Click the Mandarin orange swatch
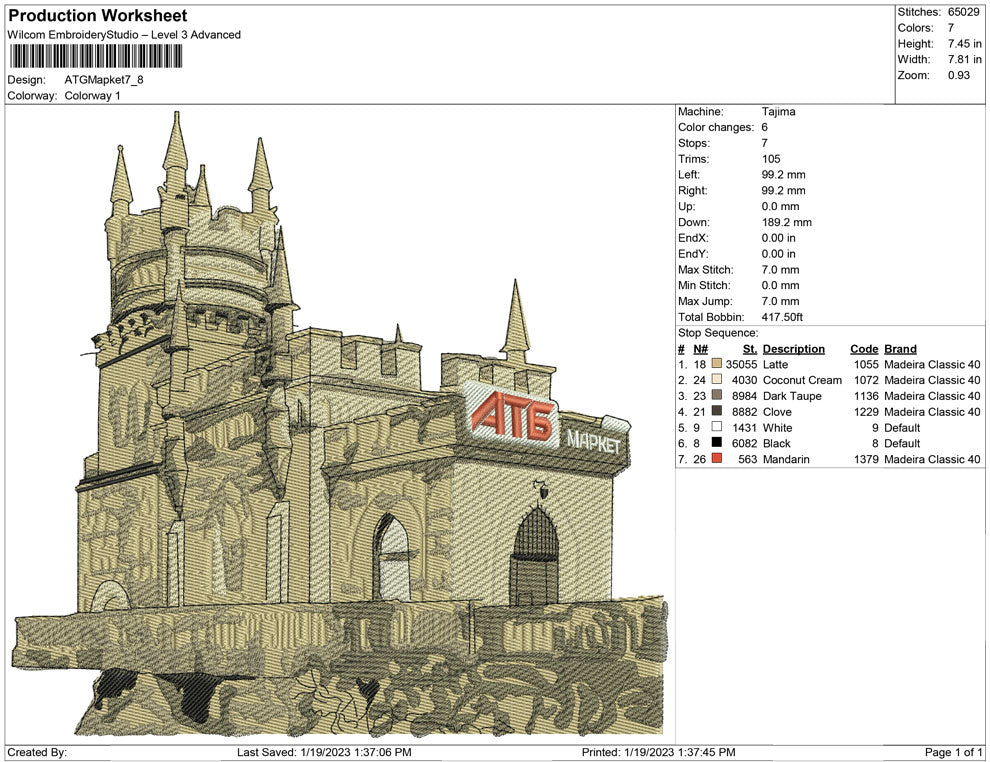 click(x=717, y=459)
